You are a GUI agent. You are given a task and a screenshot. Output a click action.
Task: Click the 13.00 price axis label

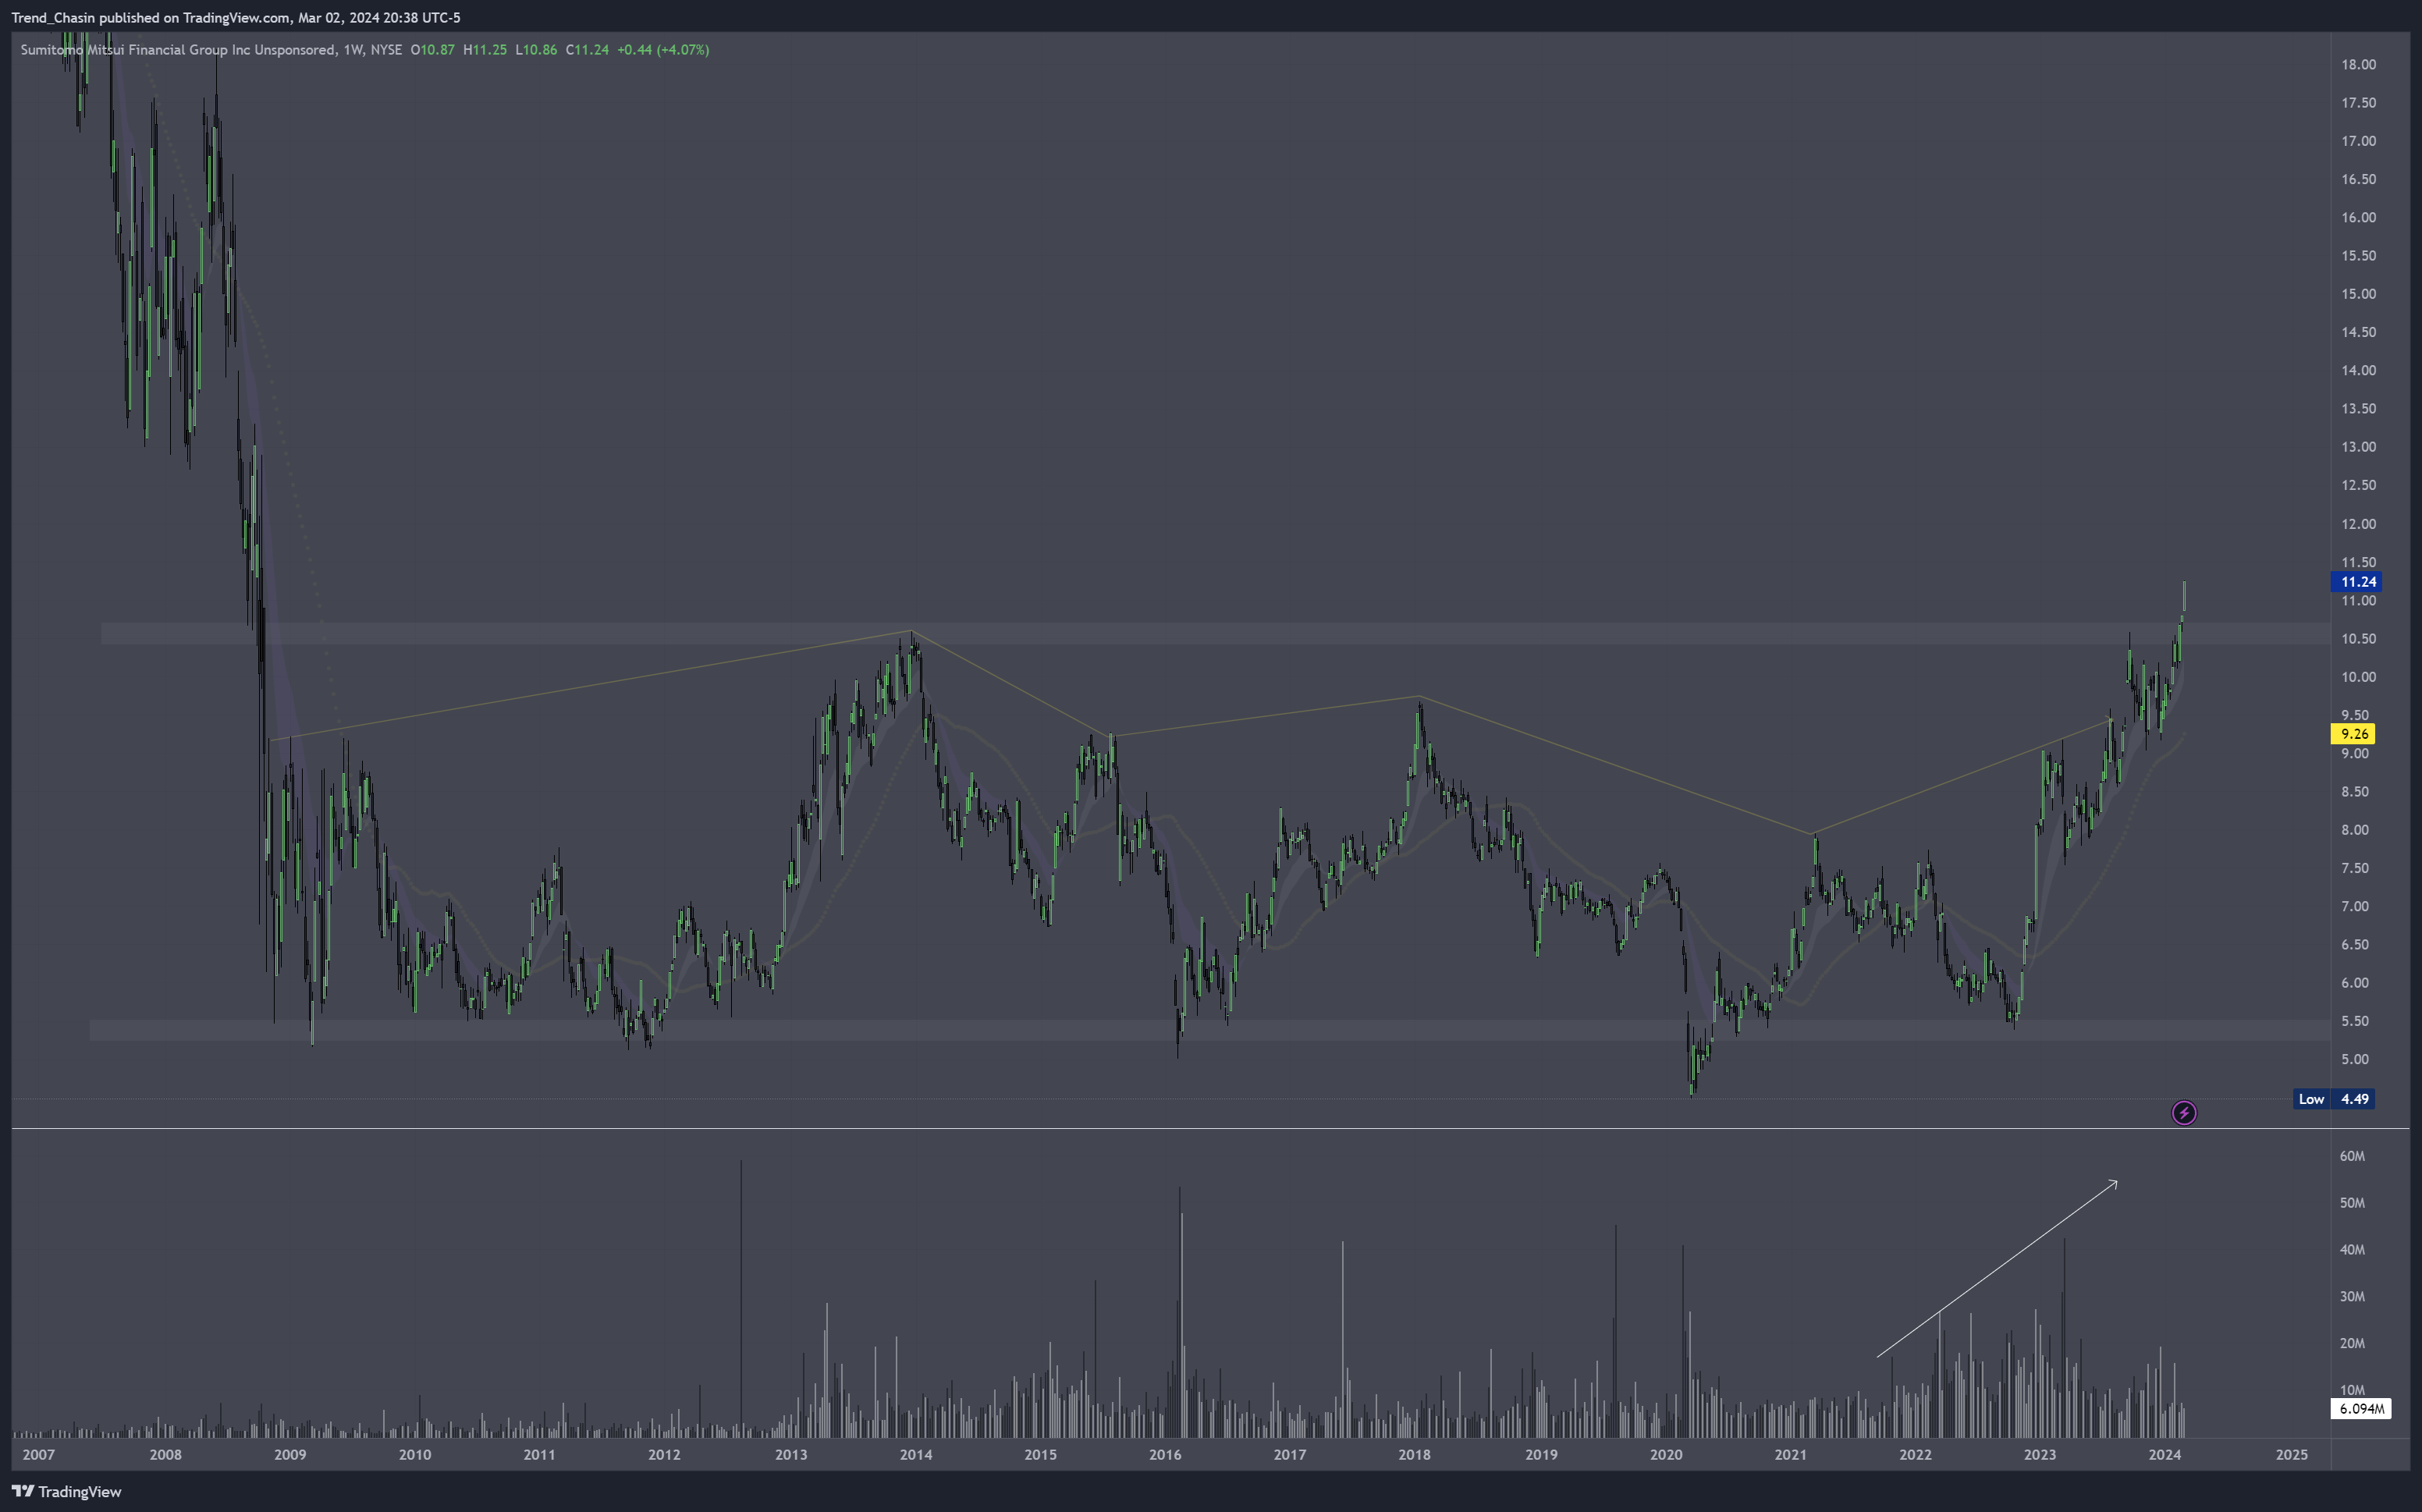pyautogui.click(x=2358, y=447)
